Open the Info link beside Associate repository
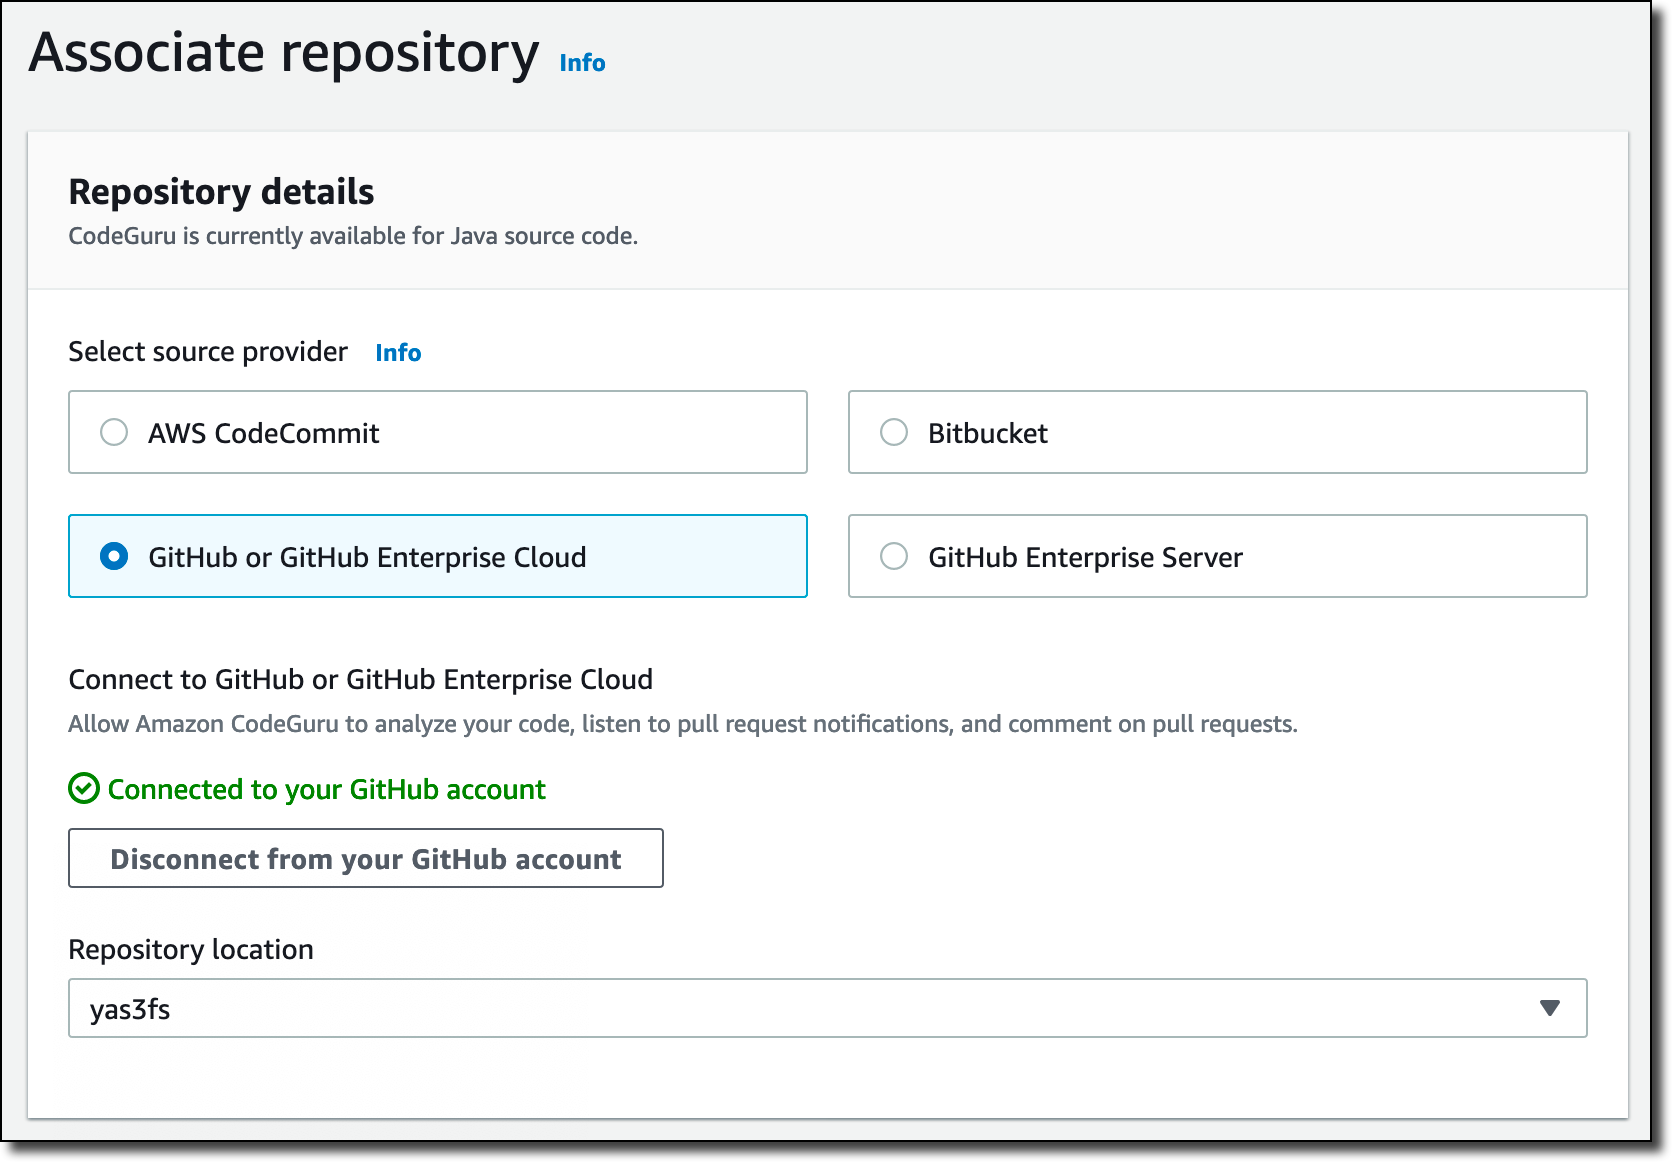 pos(582,63)
